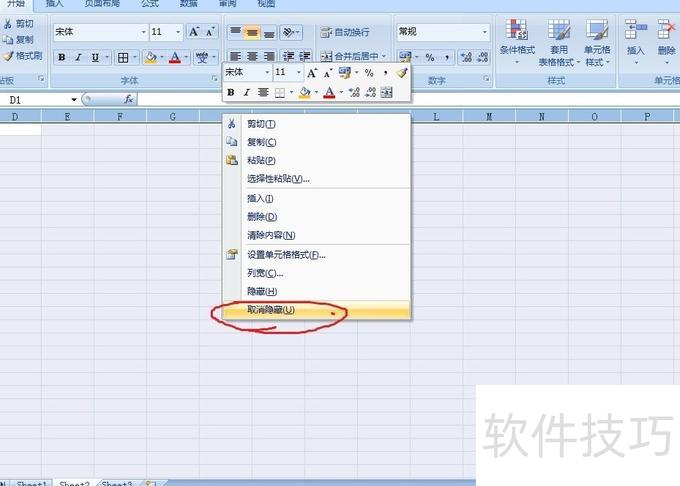Switch to the Sheet1 worksheet tab
The image size is (680, 486).
pos(31,483)
